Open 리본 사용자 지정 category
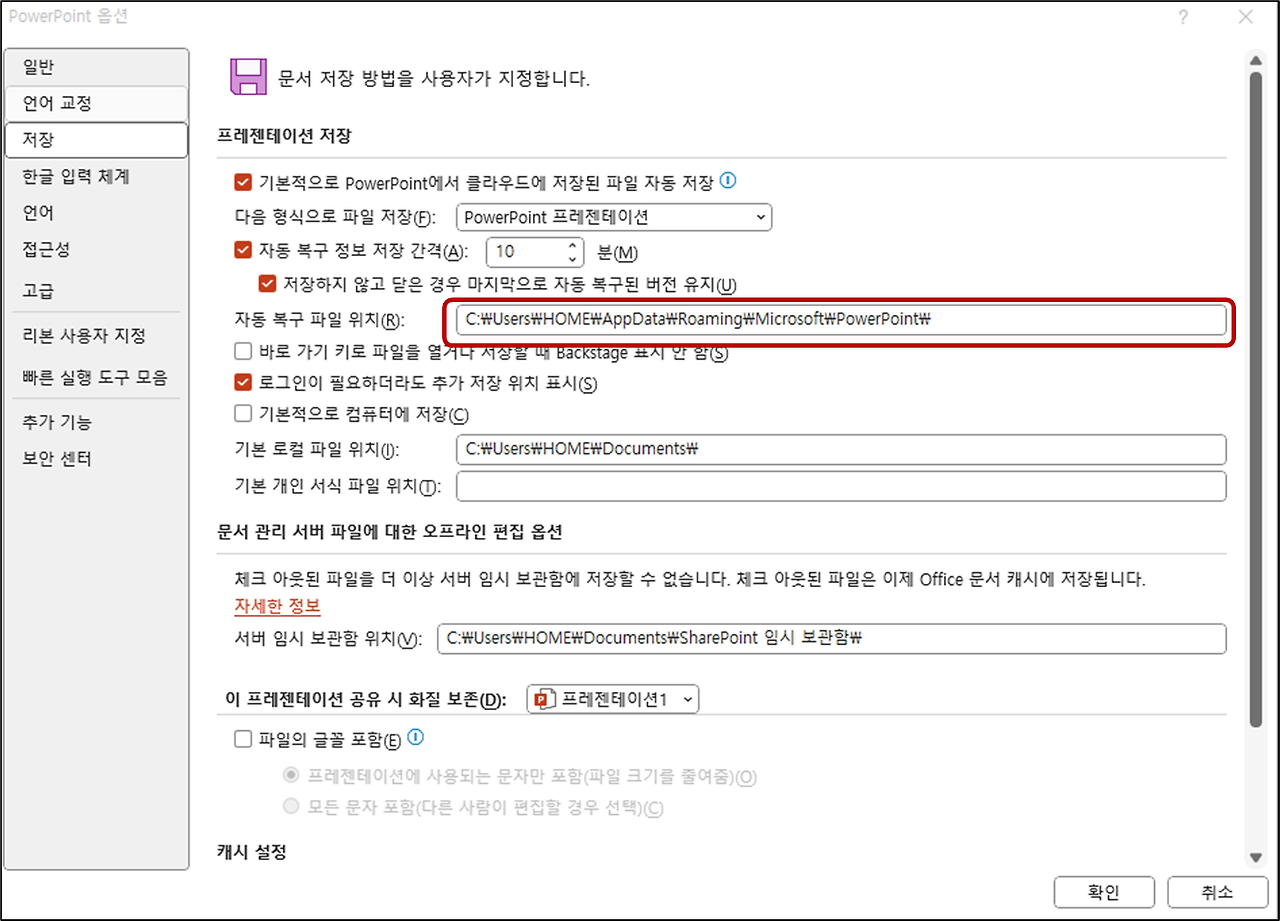The image size is (1280, 921). tap(95, 335)
